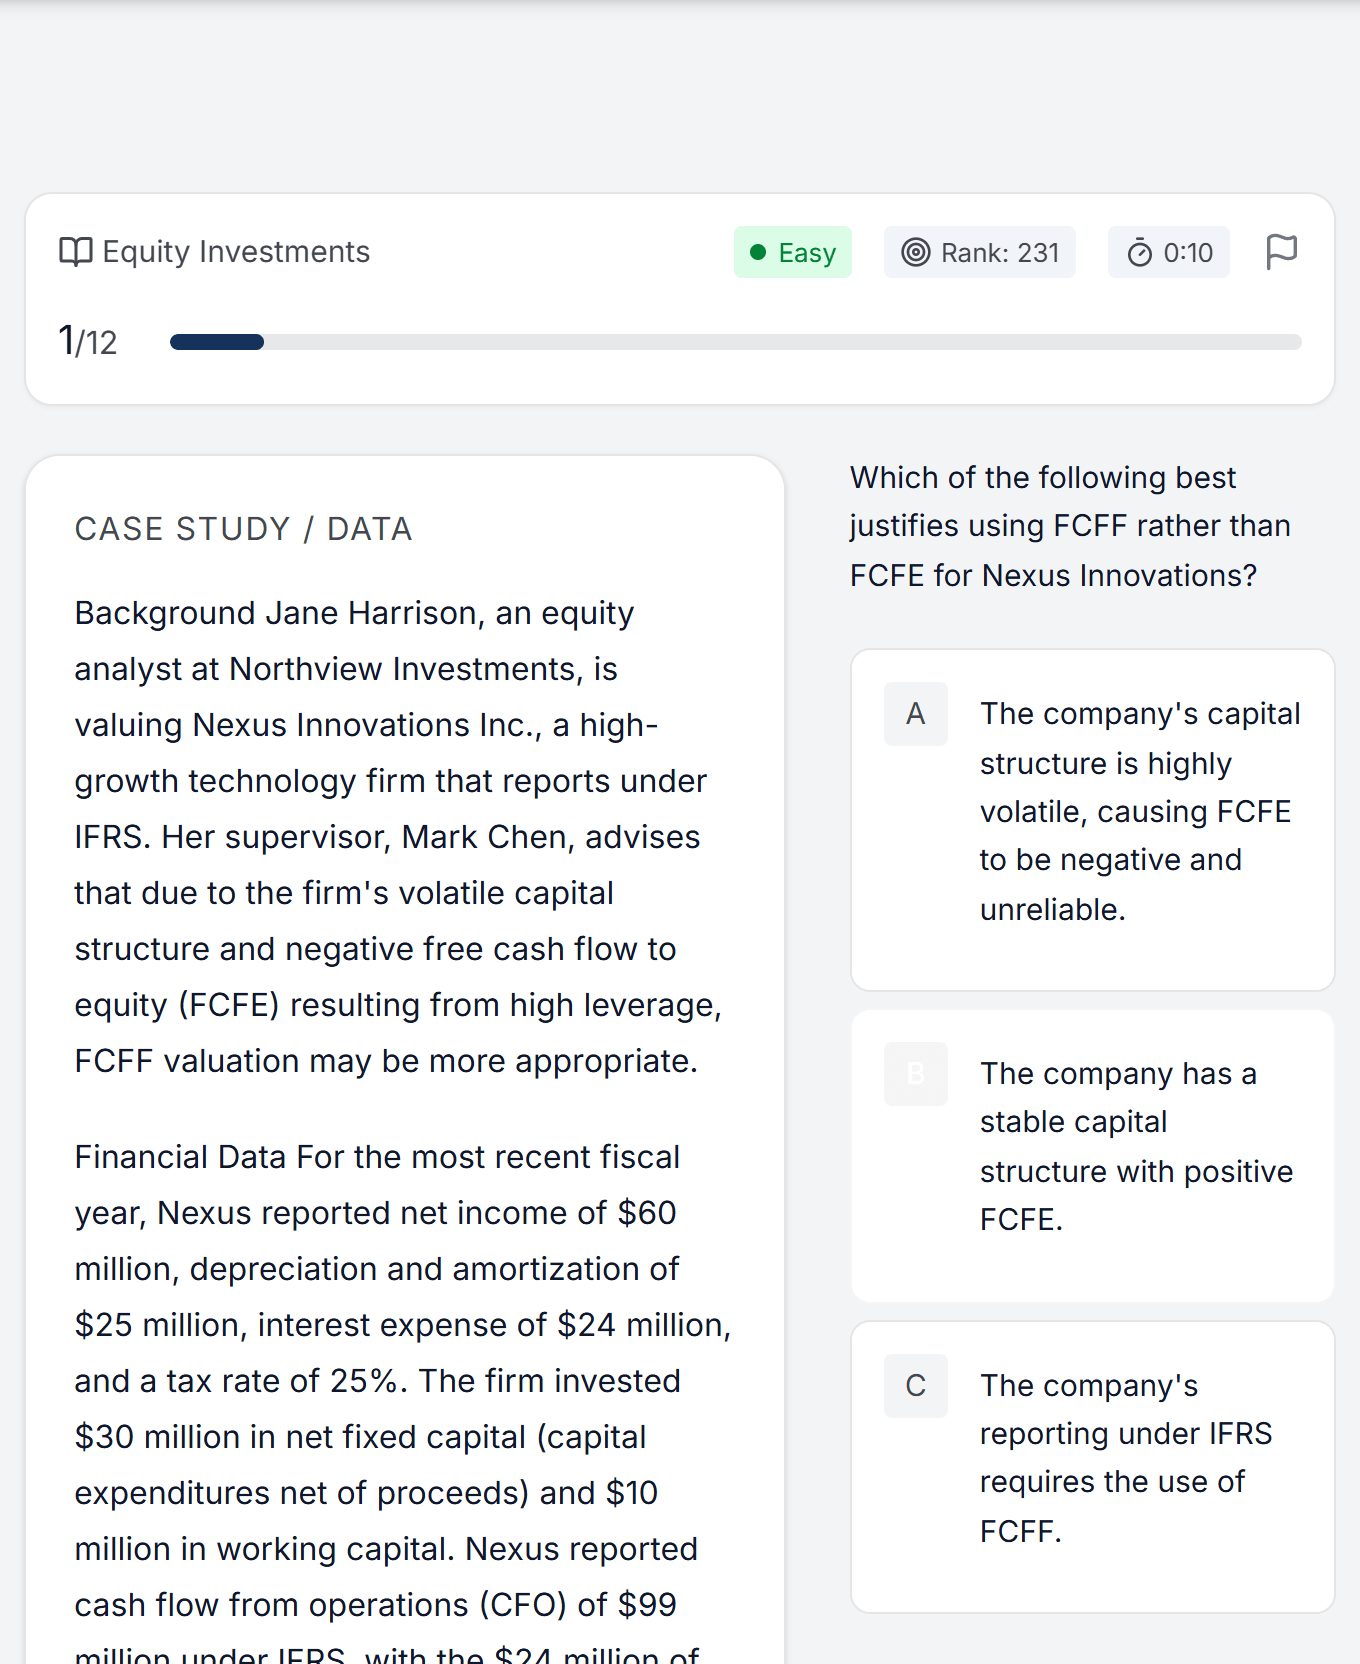Image resolution: width=1360 pixels, height=1664 pixels.
Task: Choose answer about stable capital structure
Action: (1093, 1156)
